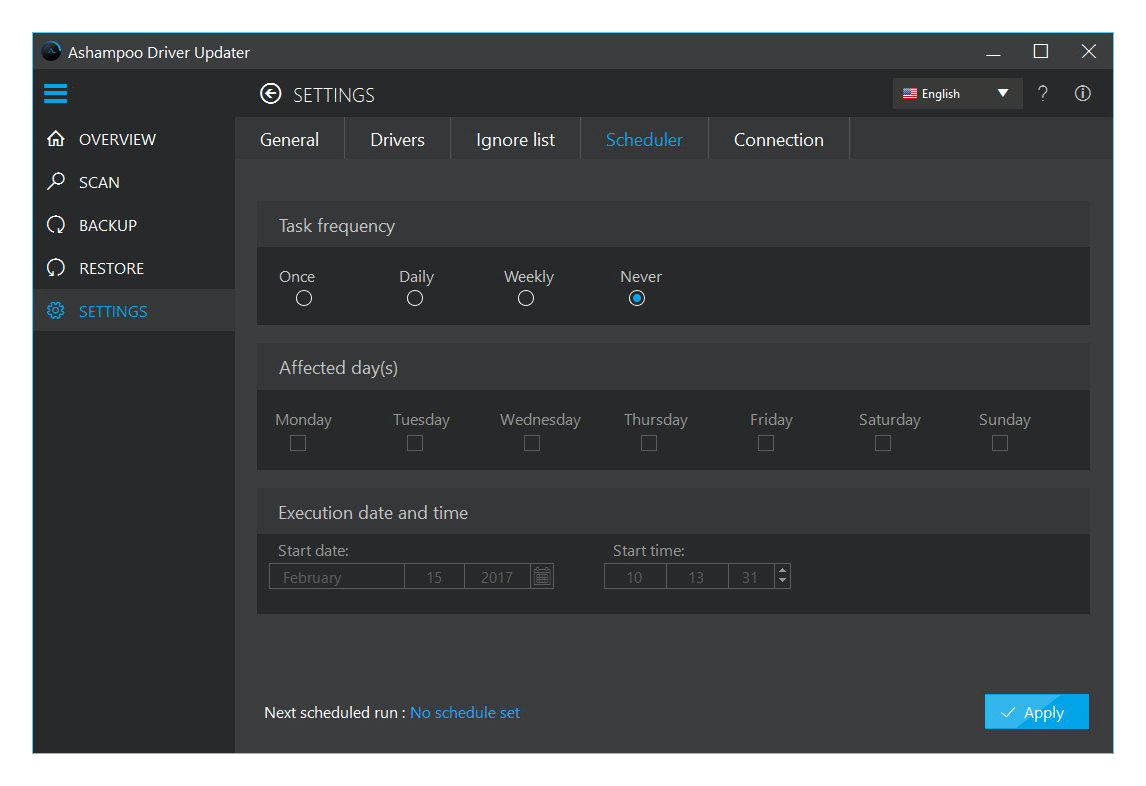
Task: Select the Daily task frequency
Action: coord(415,298)
